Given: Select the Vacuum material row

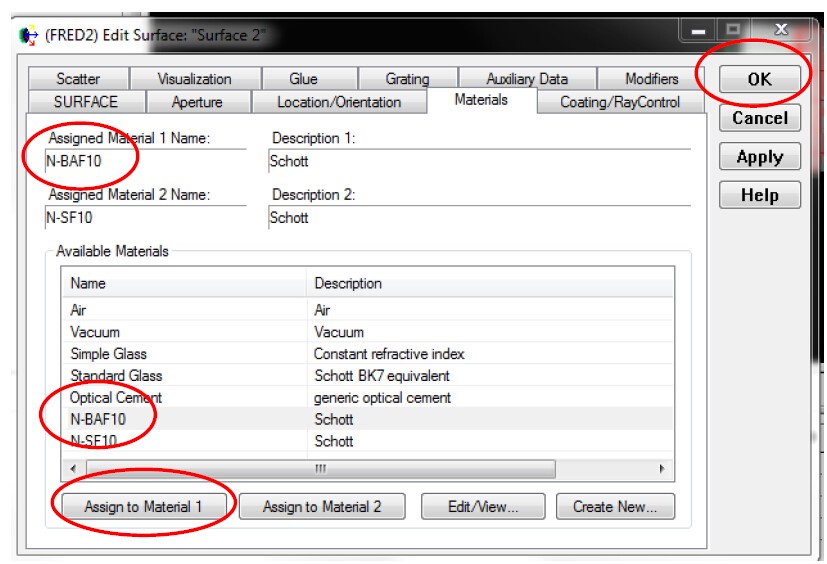Looking at the screenshot, I should point(368,332).
